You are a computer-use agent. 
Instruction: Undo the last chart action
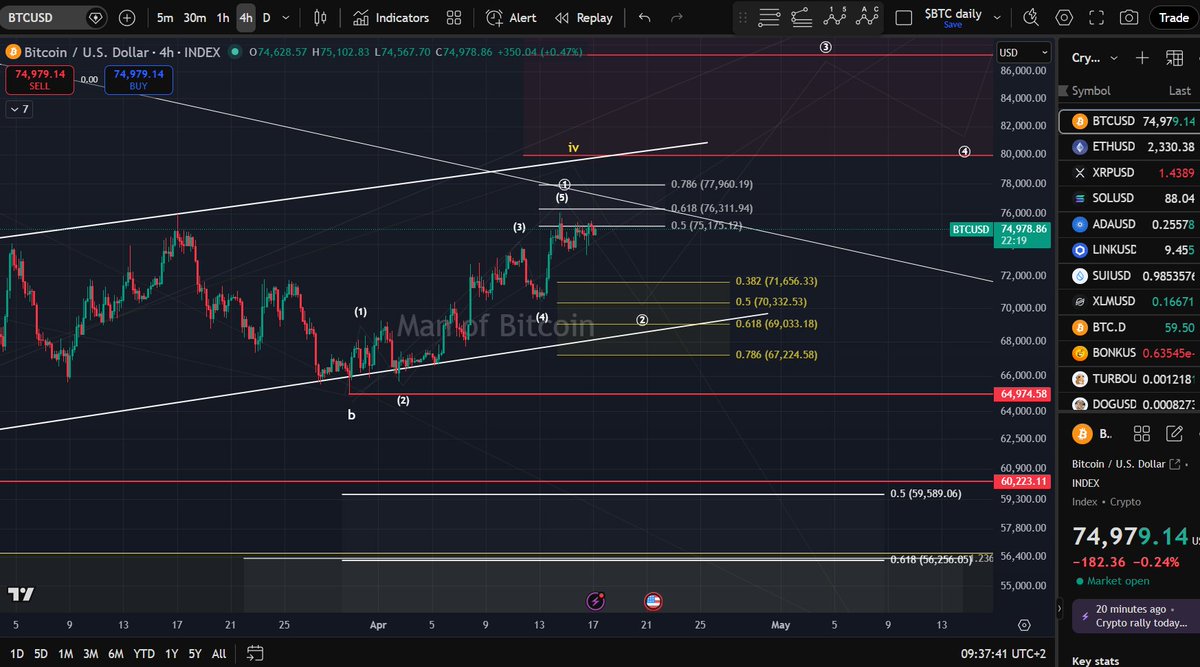pos(644,18)
